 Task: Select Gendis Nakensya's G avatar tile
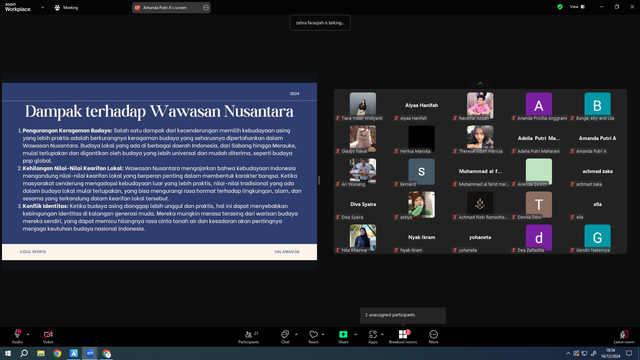coord(597,238)
